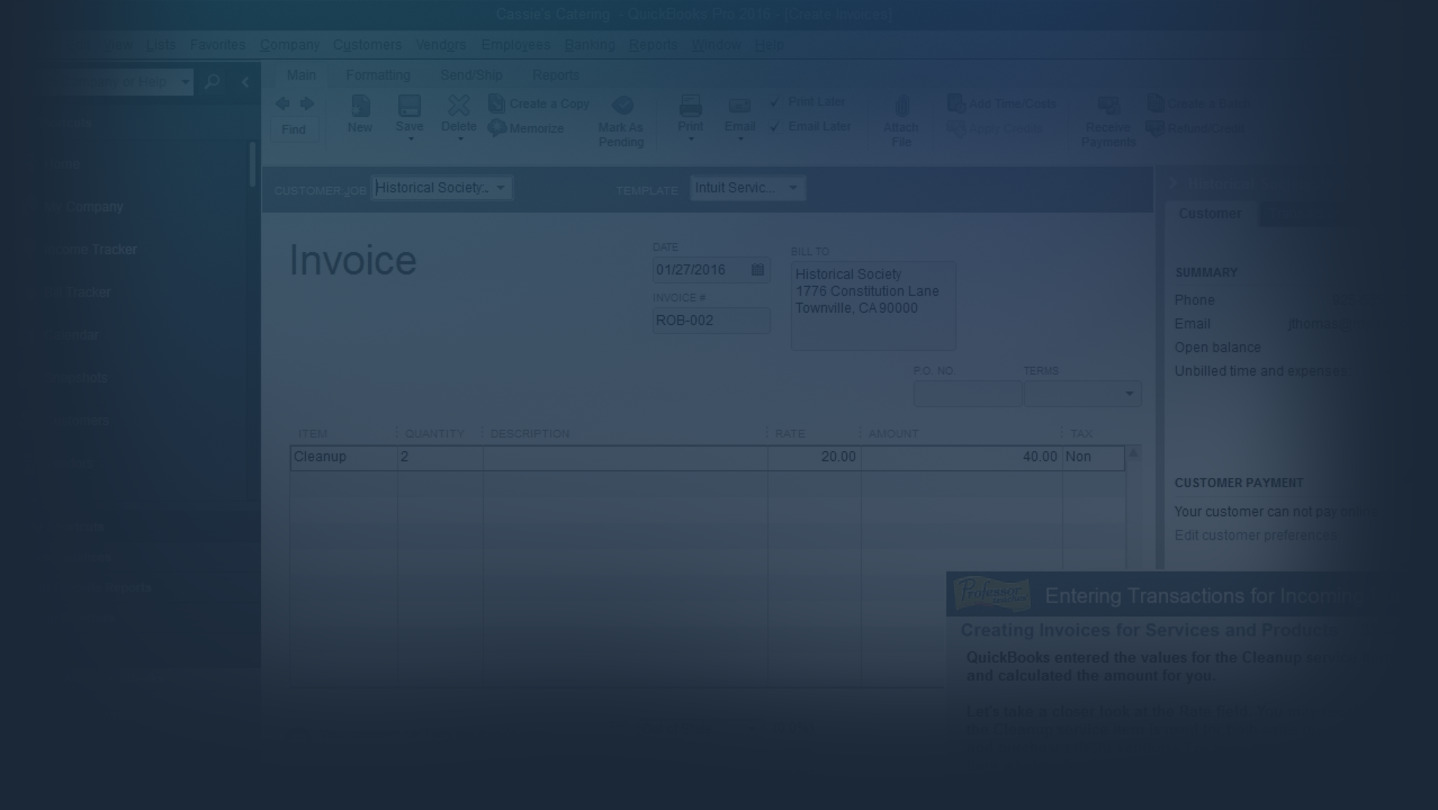
Task: Open the Employees menu
Action: [x=516, y=45]
